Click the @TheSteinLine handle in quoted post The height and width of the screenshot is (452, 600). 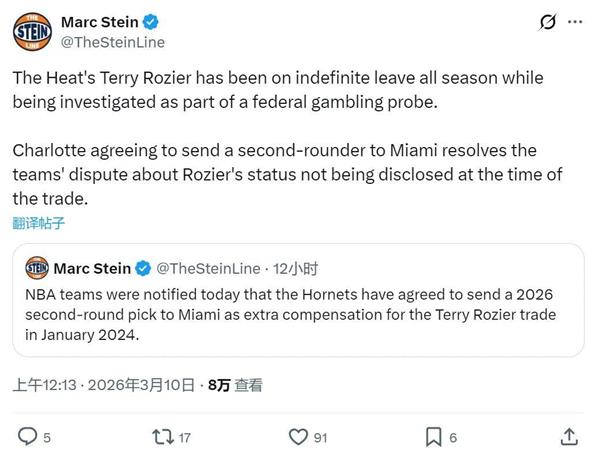[x=212, y=268]
